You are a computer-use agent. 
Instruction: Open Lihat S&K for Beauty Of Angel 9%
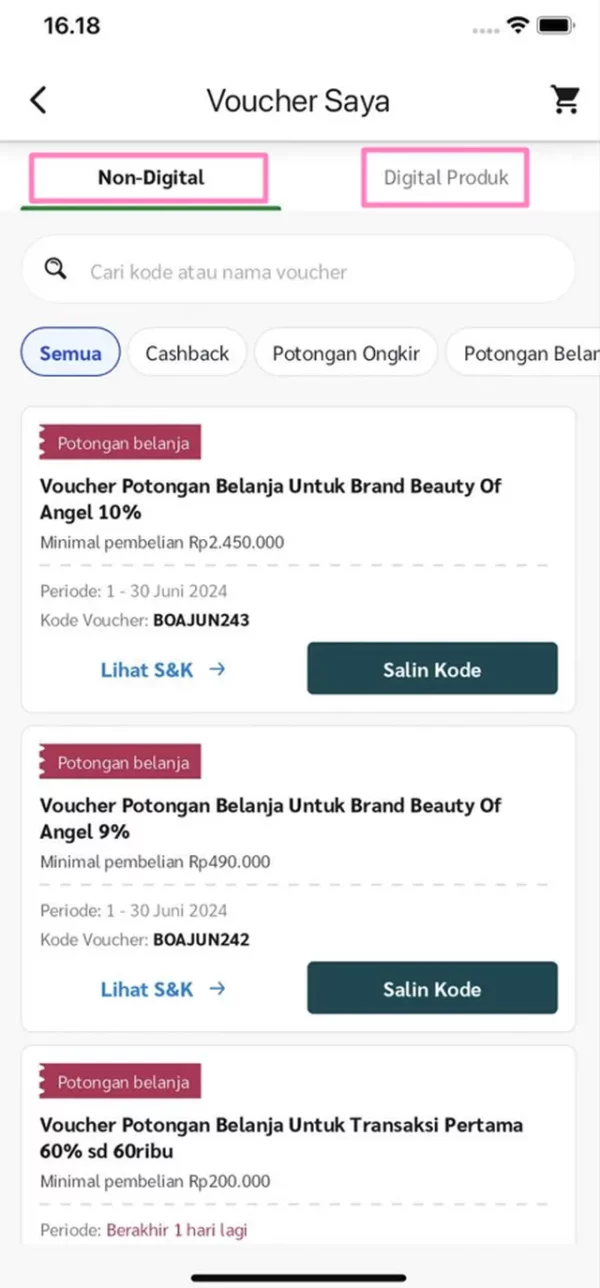(x=147, y=989)
